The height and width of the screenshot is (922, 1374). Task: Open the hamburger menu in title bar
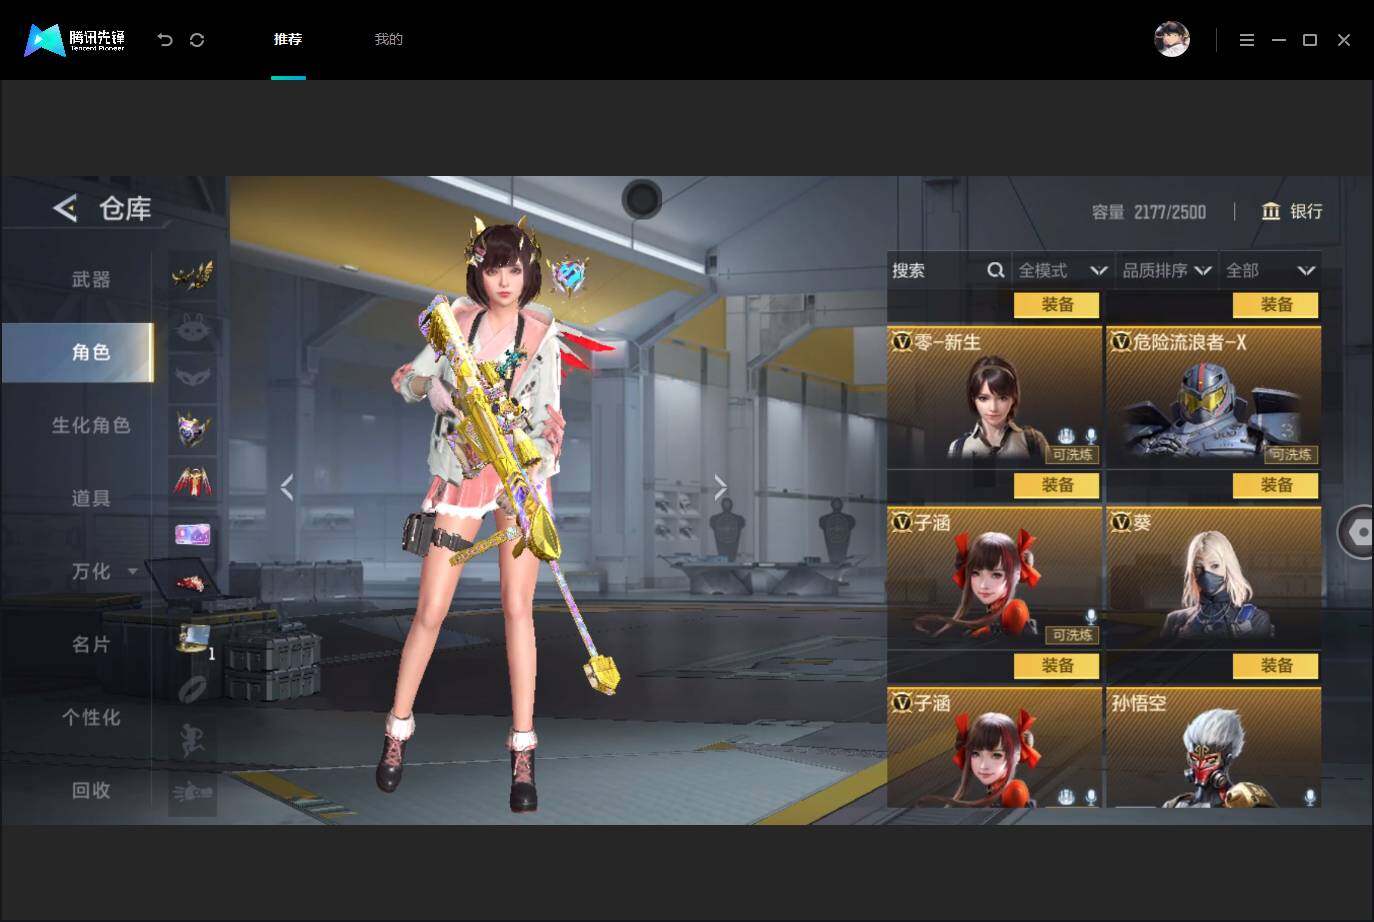coord(1246,40)
